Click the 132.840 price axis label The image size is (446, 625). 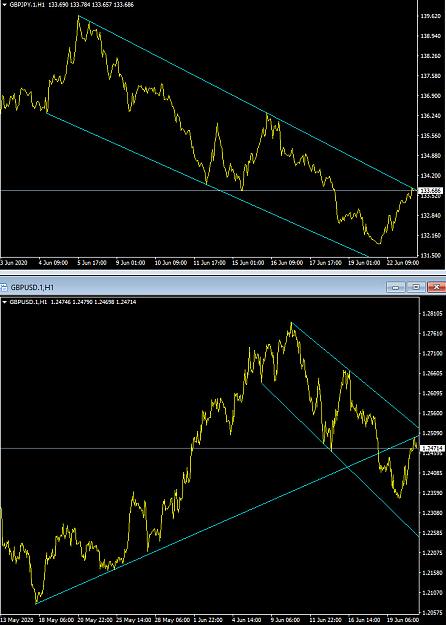(429, 216)
